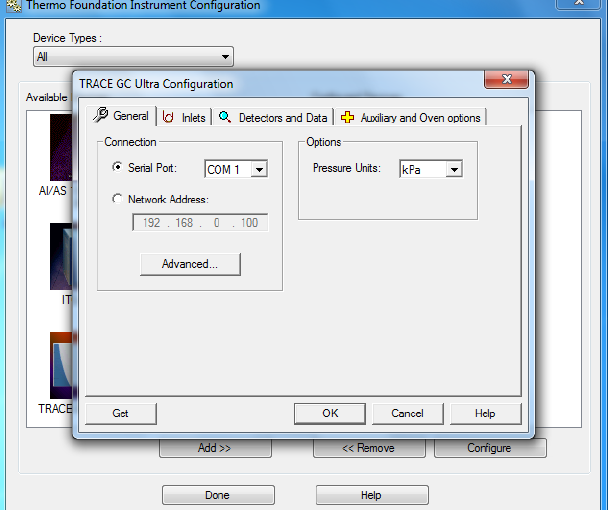Open the Device Types dropdown
This screenshot has height=510, width=608.
tap(133, 57)
